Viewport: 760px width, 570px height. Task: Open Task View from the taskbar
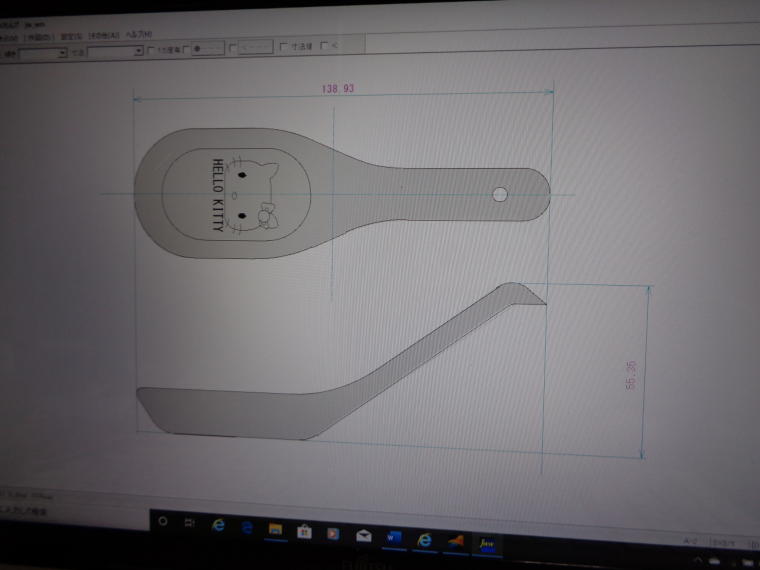[x=190, y=522]
